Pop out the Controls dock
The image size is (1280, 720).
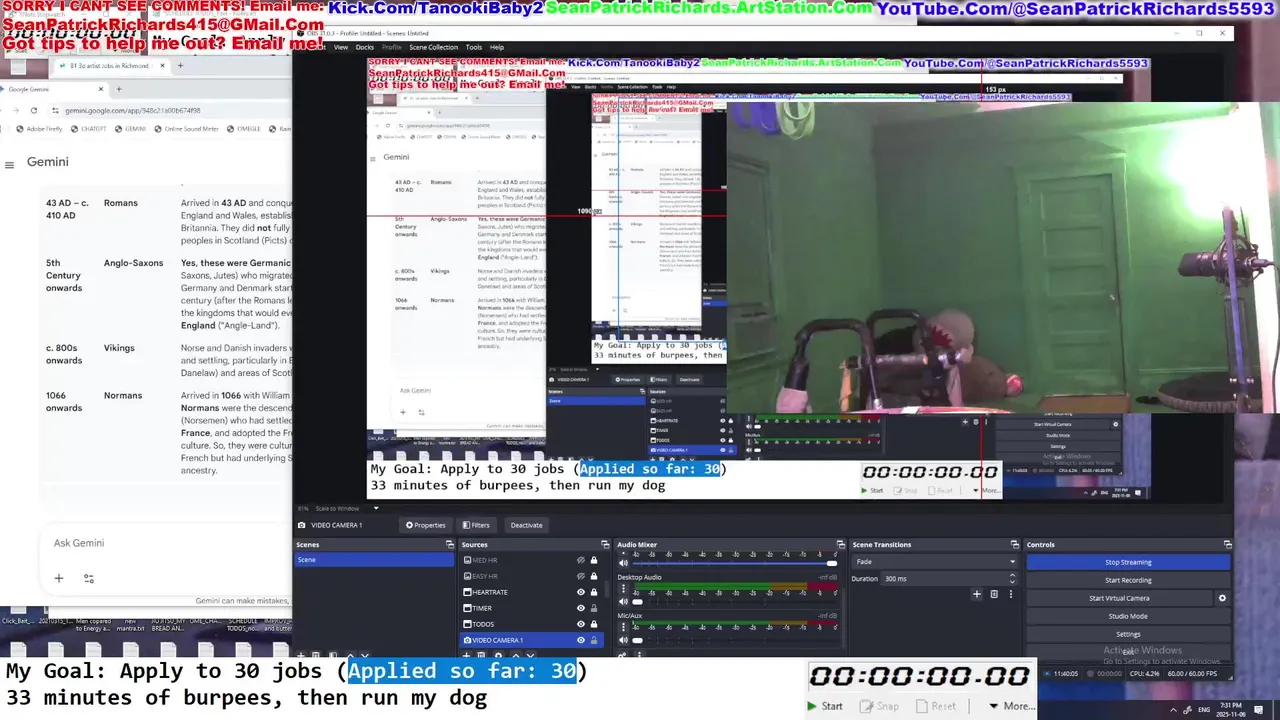point(1227,545)
